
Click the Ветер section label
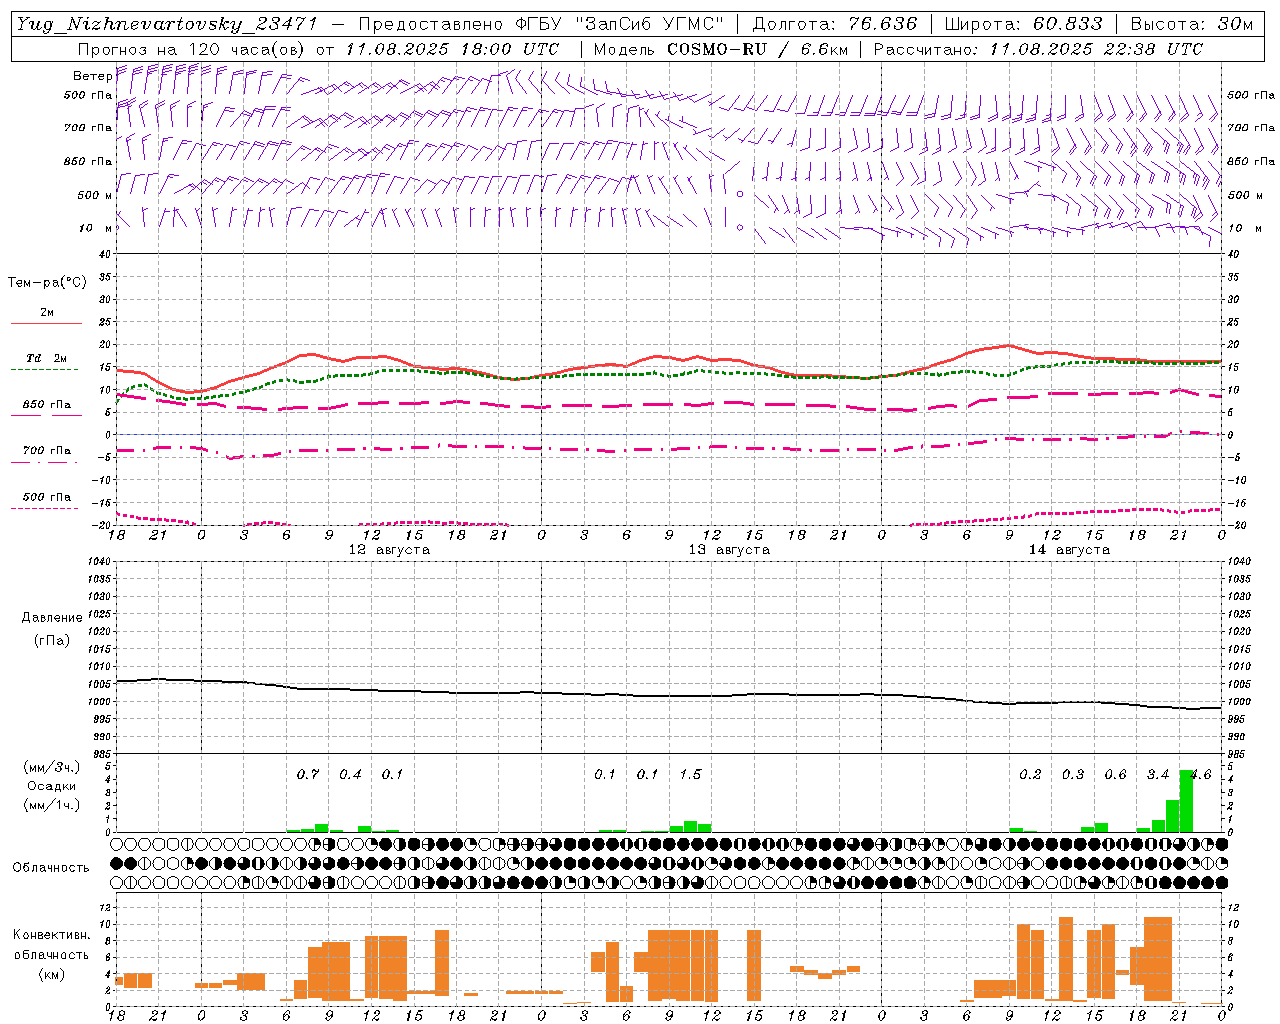pos(92,76)
